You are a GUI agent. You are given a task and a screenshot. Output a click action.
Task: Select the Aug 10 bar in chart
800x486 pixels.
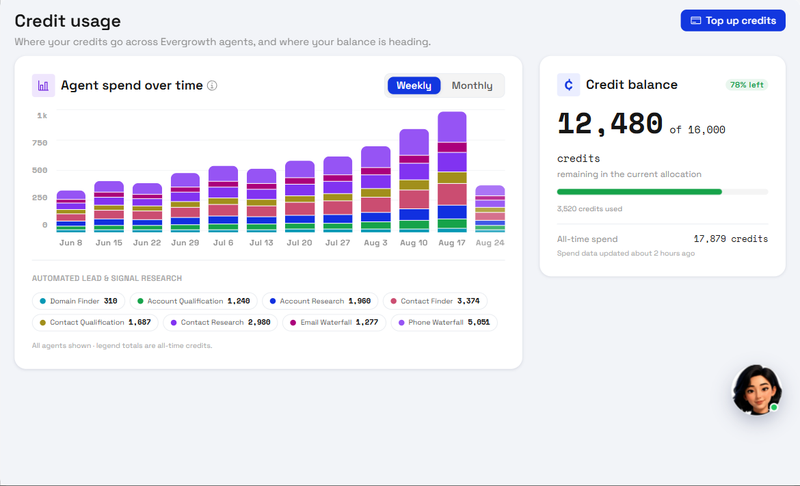(414, 181)
